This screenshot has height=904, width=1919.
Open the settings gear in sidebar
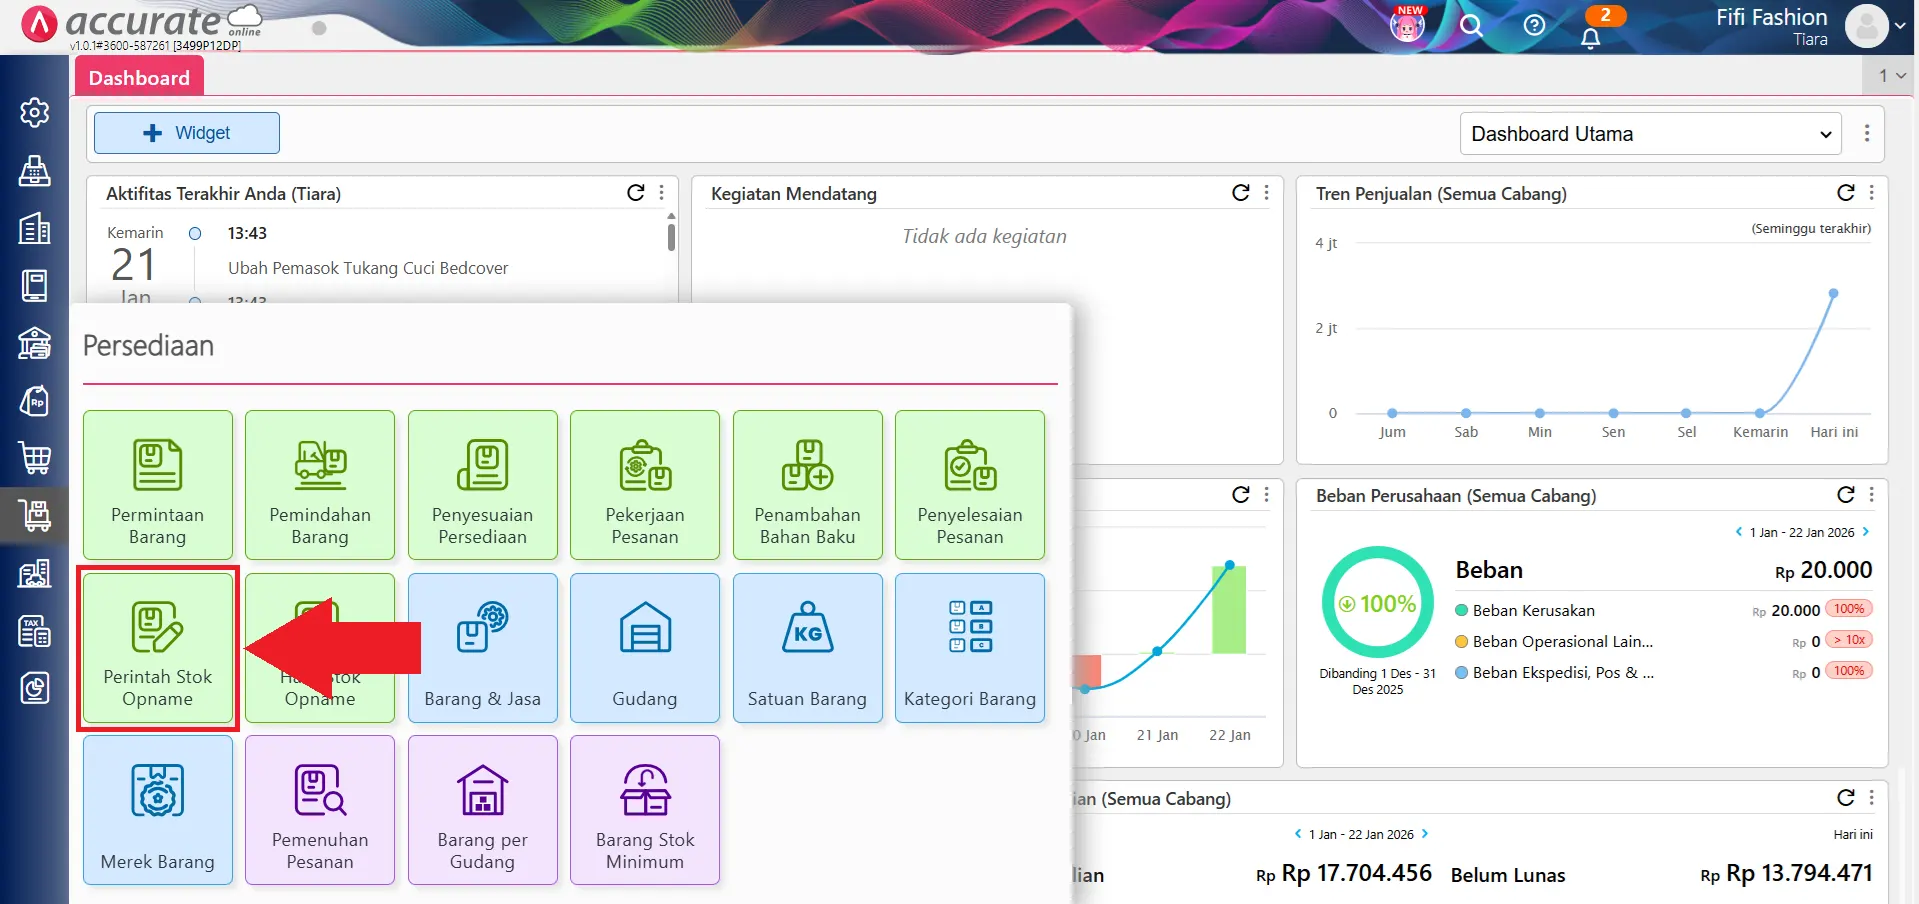[x=35, y=113]
